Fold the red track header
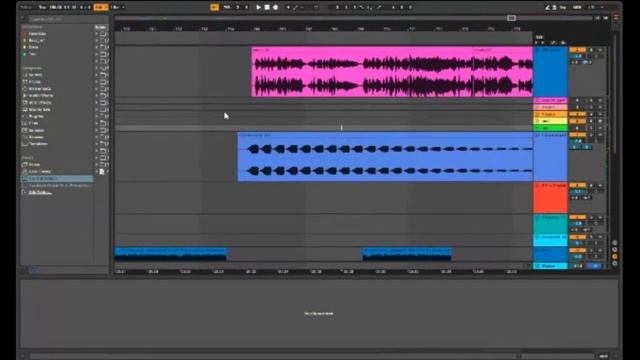 (538, 185)
